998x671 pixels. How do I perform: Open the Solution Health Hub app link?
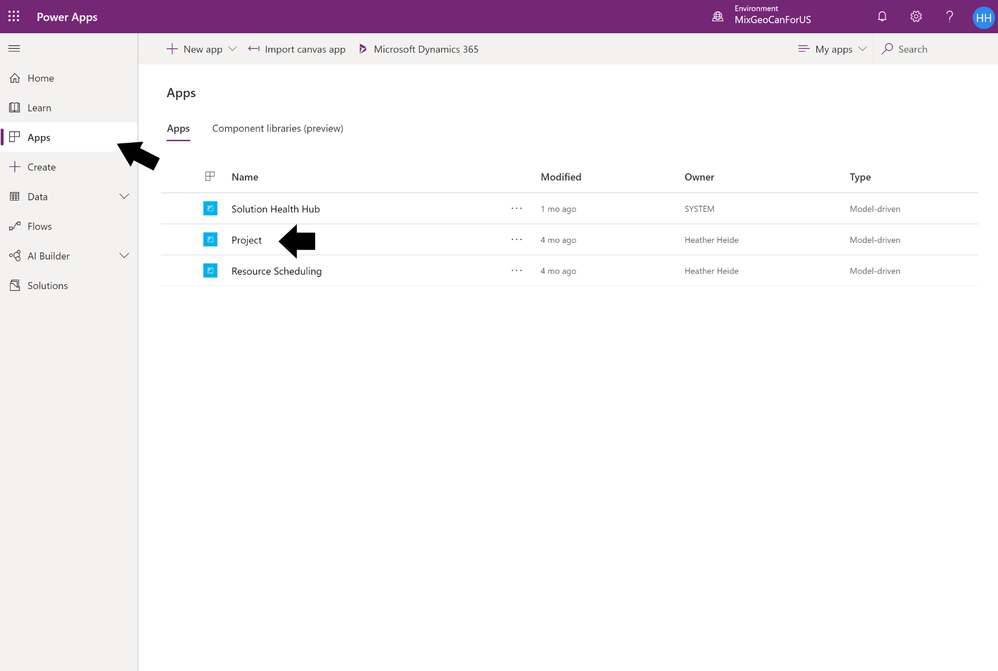pos(276,209)
